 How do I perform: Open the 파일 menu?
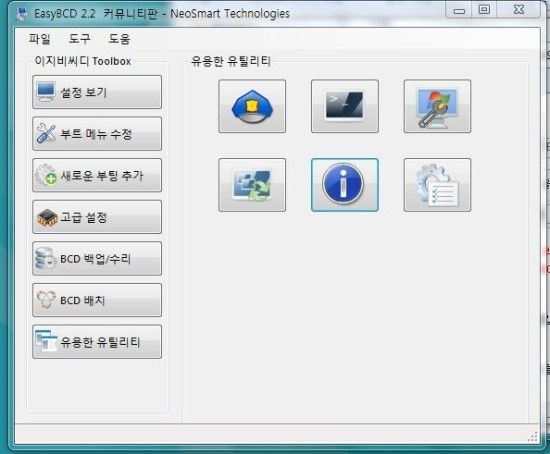(x=39, y=39)
